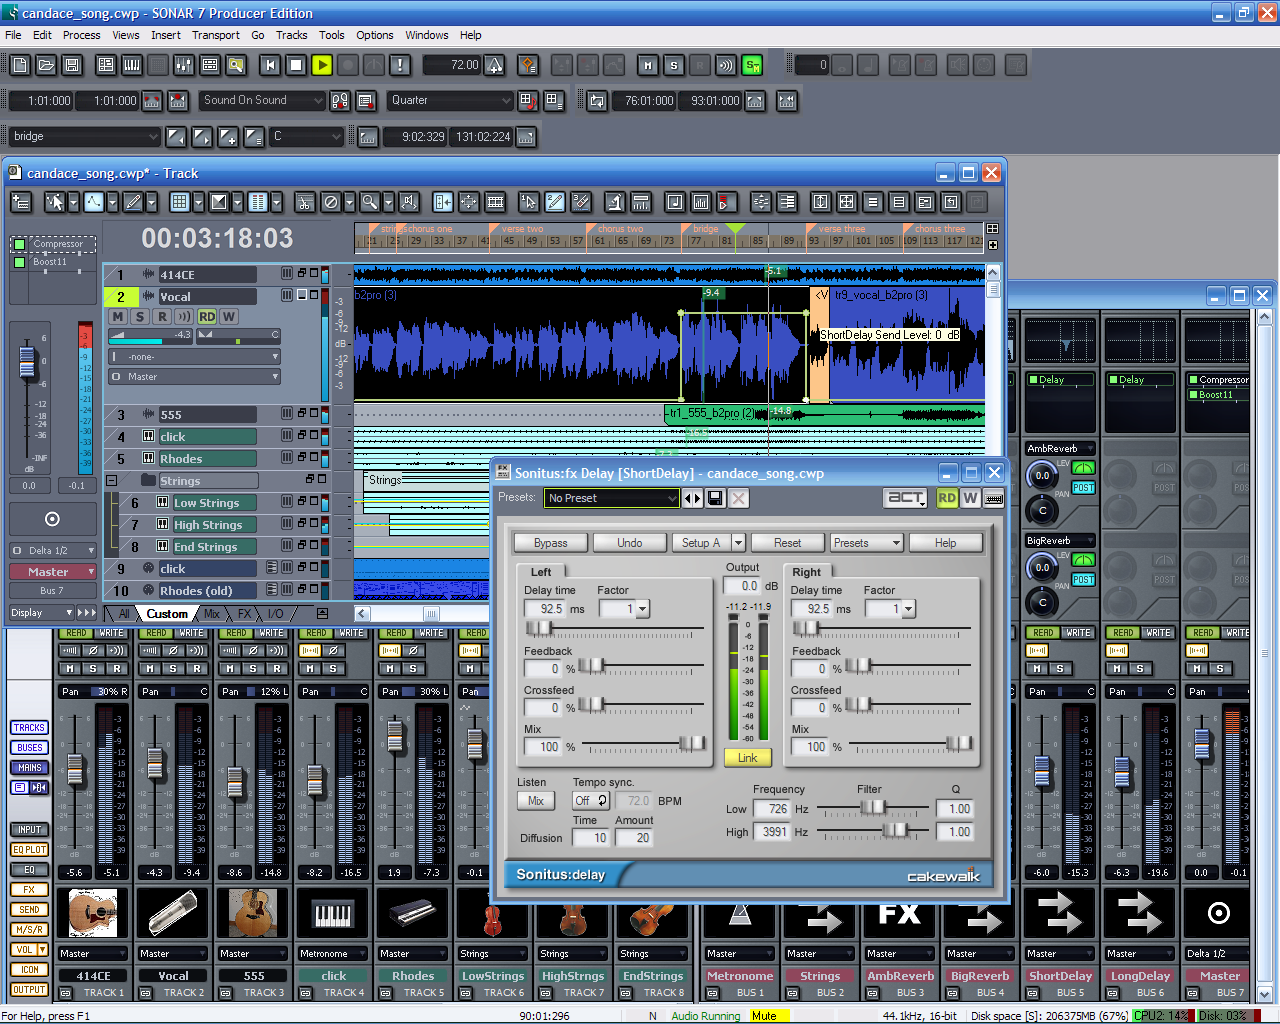The height and width of the screenshot is (1024, 1280).
Task: Click the microphone icon thumbnail for Vocal
Action: [x=172, y=913]
